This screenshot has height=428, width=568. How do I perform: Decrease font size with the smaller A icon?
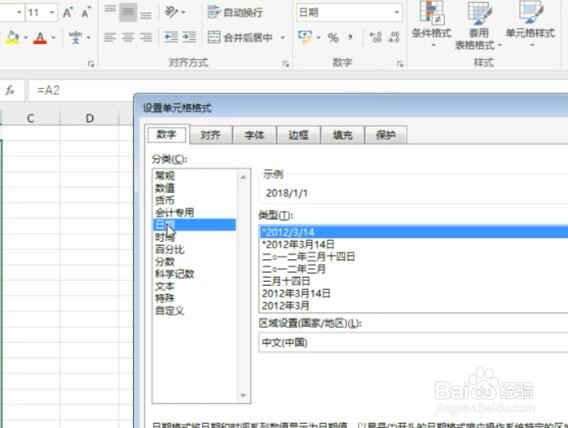click(85, 13)
